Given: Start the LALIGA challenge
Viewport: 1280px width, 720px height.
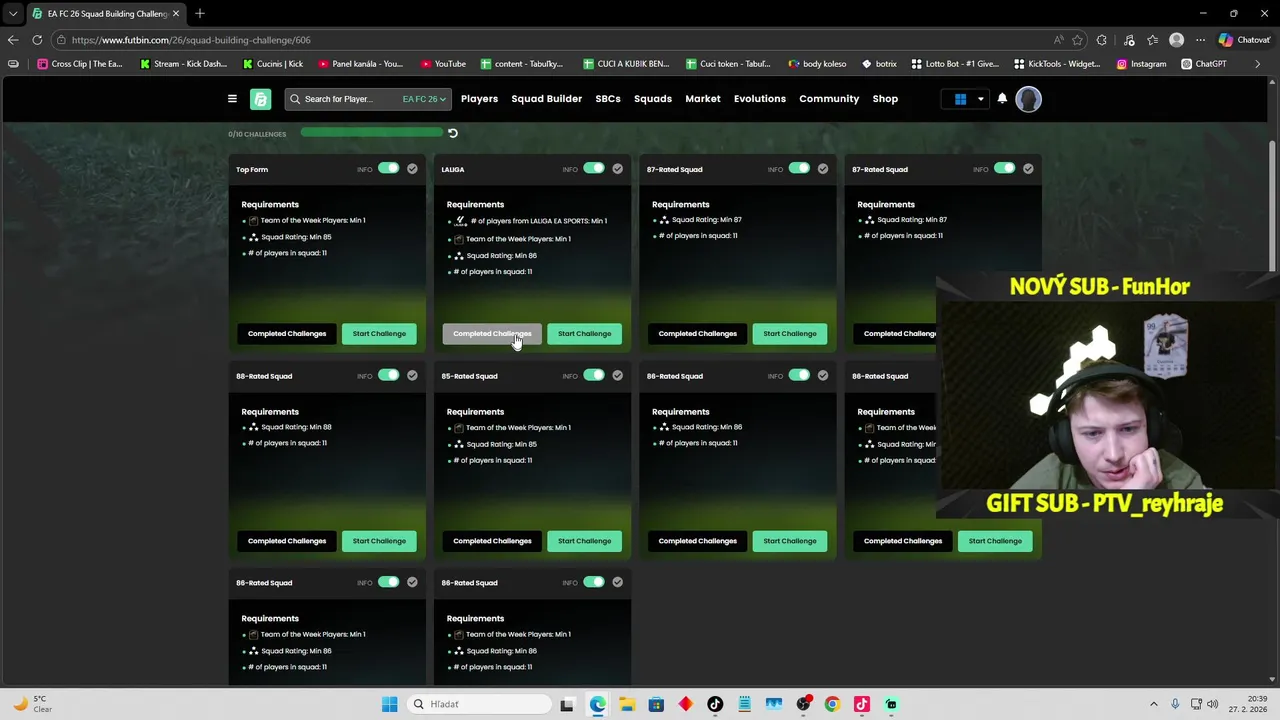Looking at the screenshot, I should tap(584, 334).
